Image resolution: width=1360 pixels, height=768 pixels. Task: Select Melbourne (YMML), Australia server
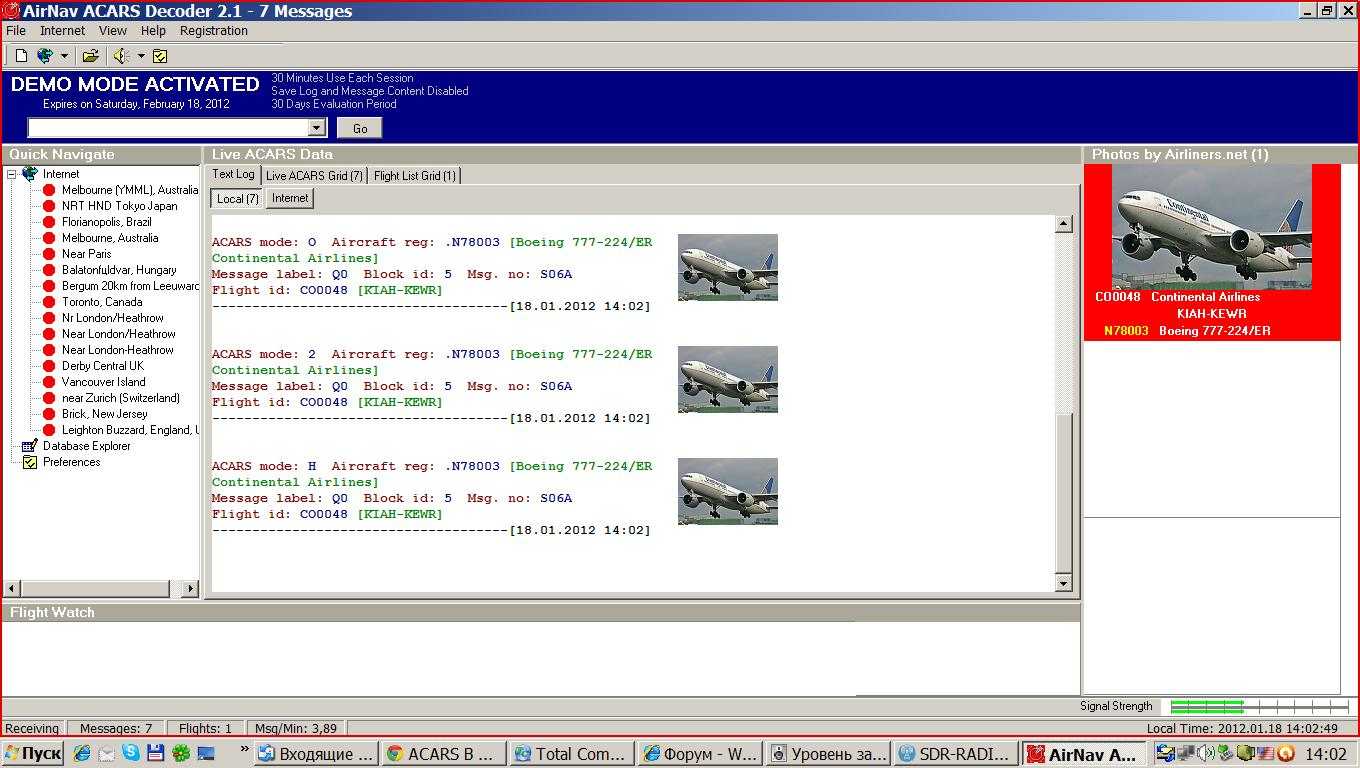point(130,190)
